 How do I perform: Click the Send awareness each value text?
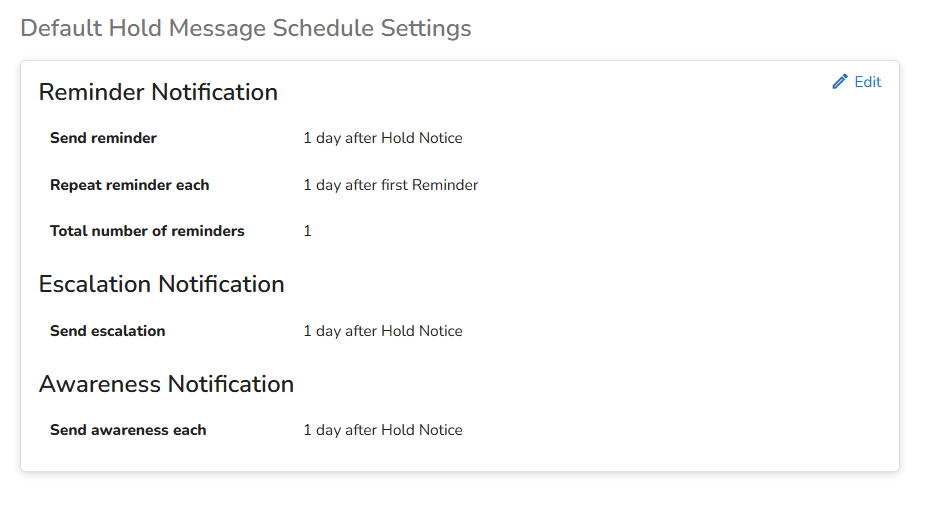click(x=382, y=430)
